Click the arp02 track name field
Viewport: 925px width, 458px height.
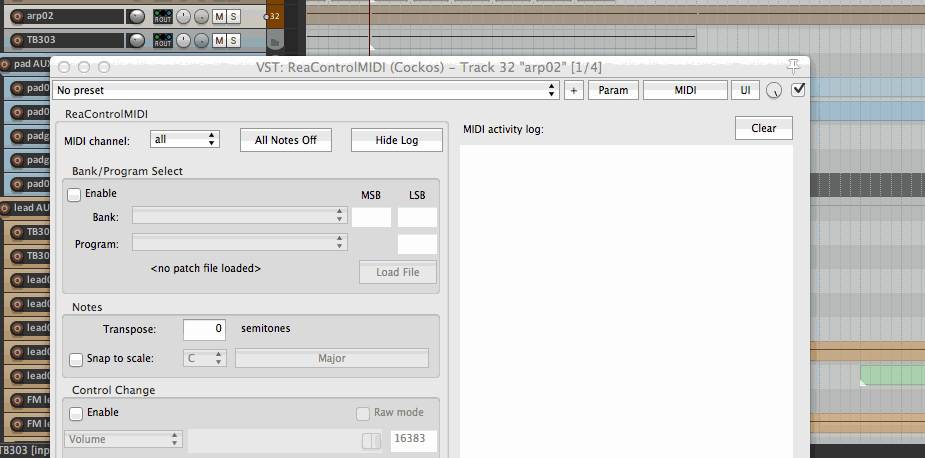[x=74, y=17]
